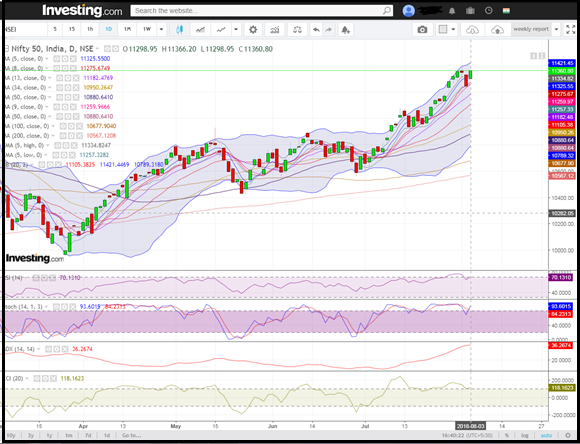Click the search magnifier icon
This screenshot has height=444, width=580.
click(387, 10)
